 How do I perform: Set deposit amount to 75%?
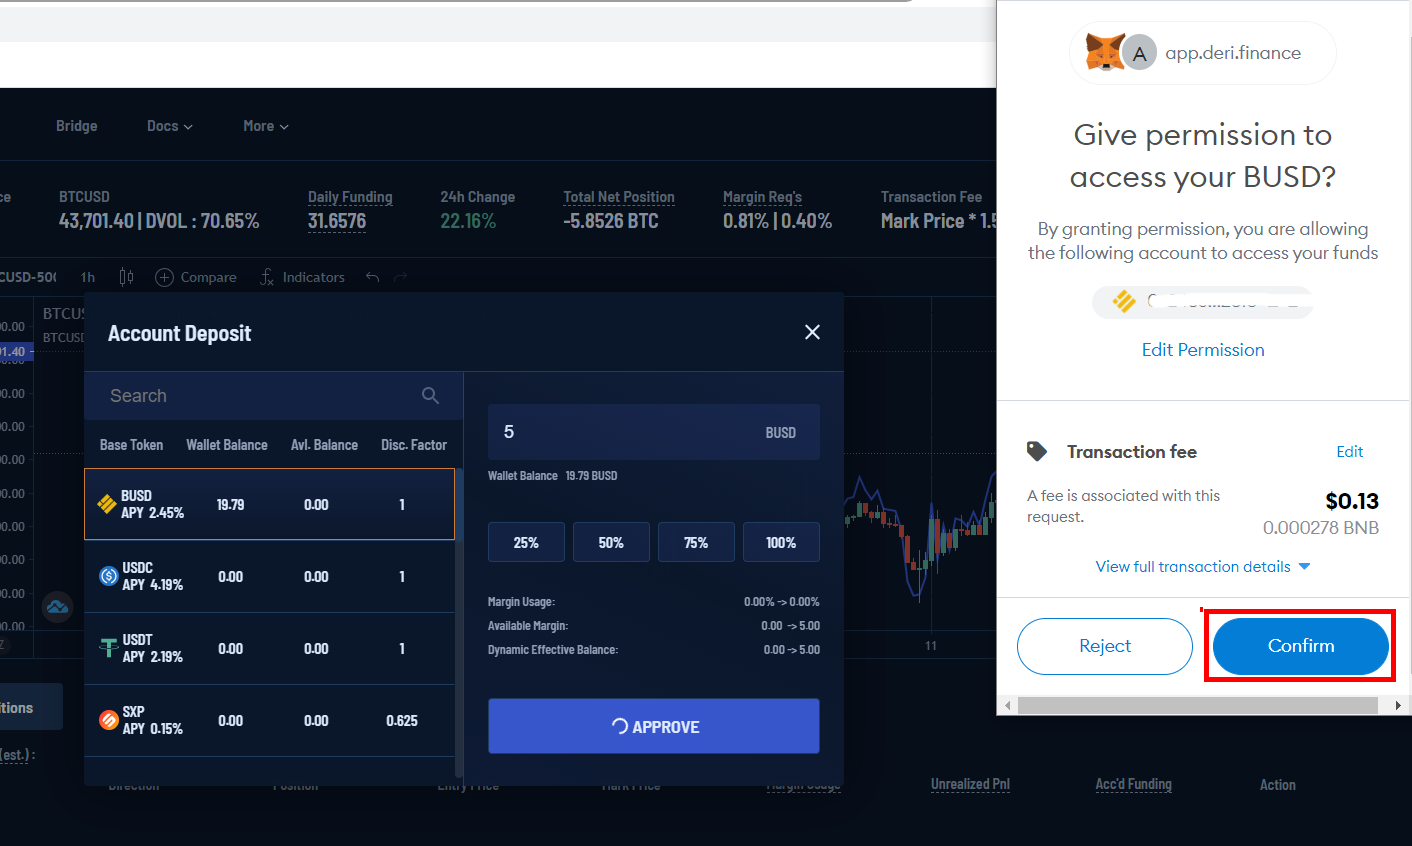point(696,542)
